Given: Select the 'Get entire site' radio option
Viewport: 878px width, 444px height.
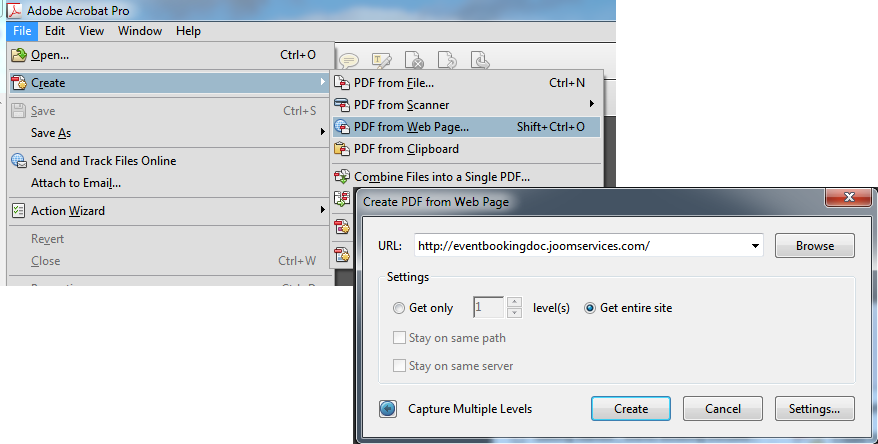Looking at the screenshot, I should tap(590, 308).
